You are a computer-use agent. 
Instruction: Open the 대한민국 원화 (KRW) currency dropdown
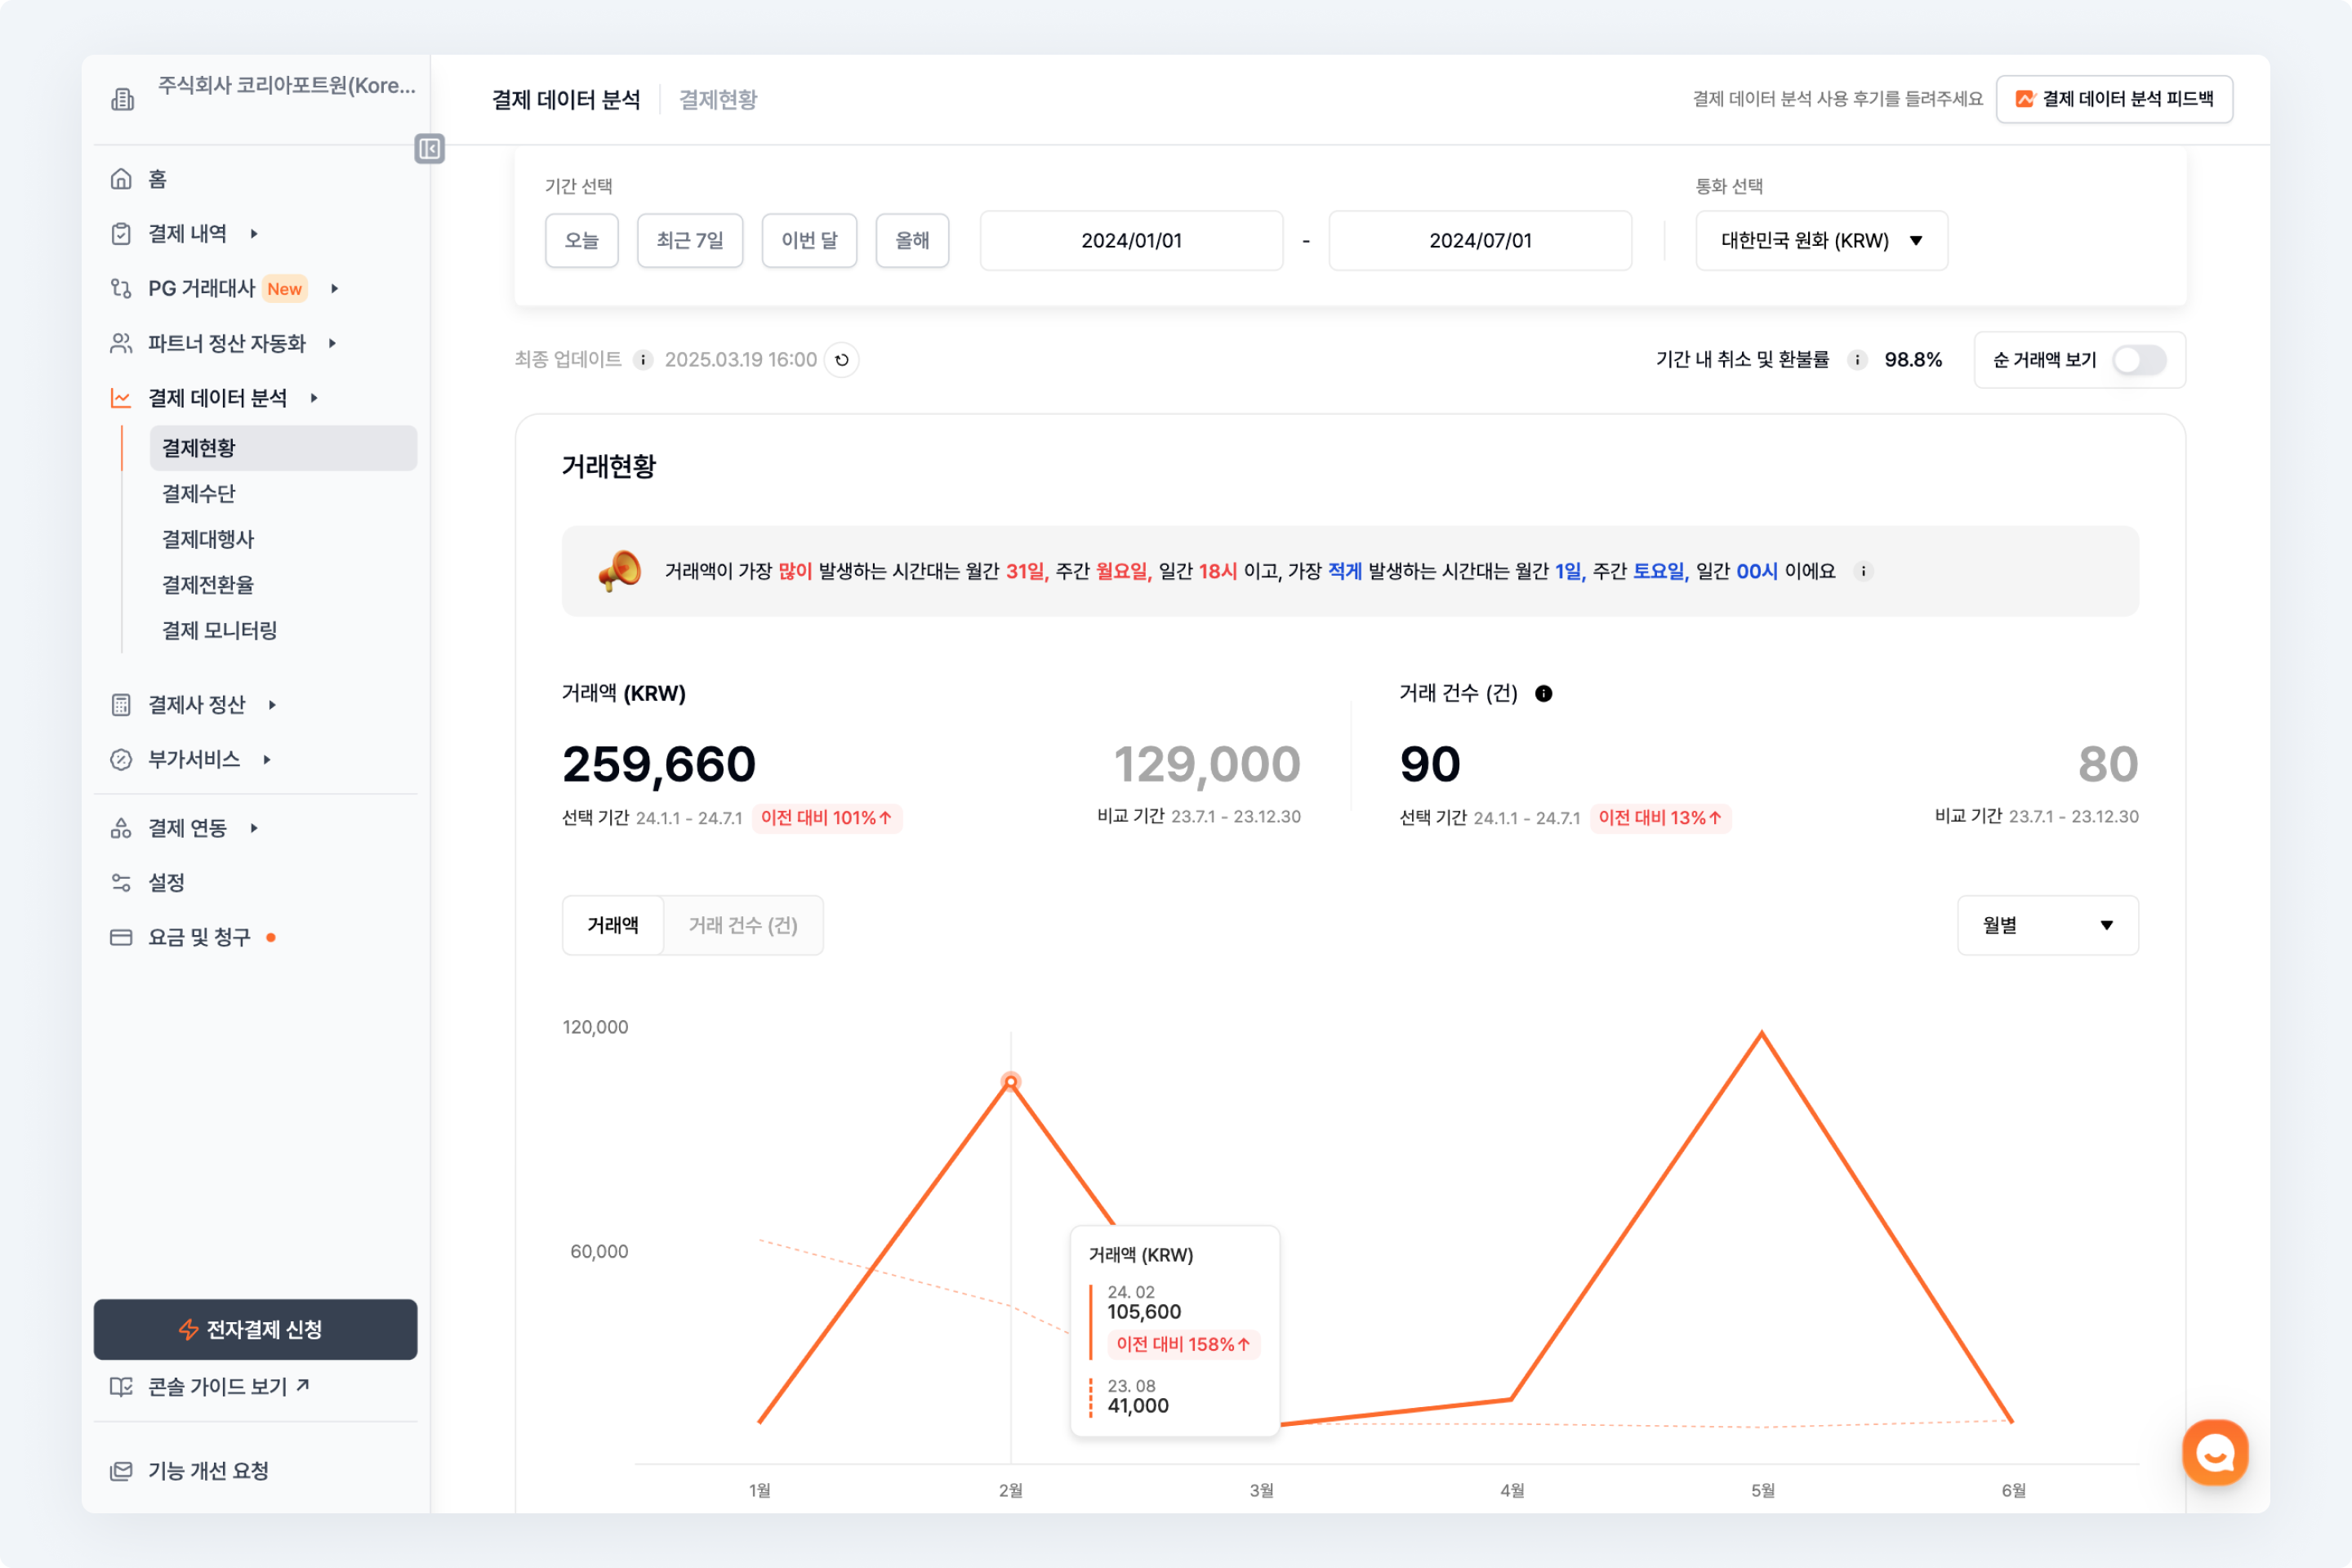[1821, 241]
